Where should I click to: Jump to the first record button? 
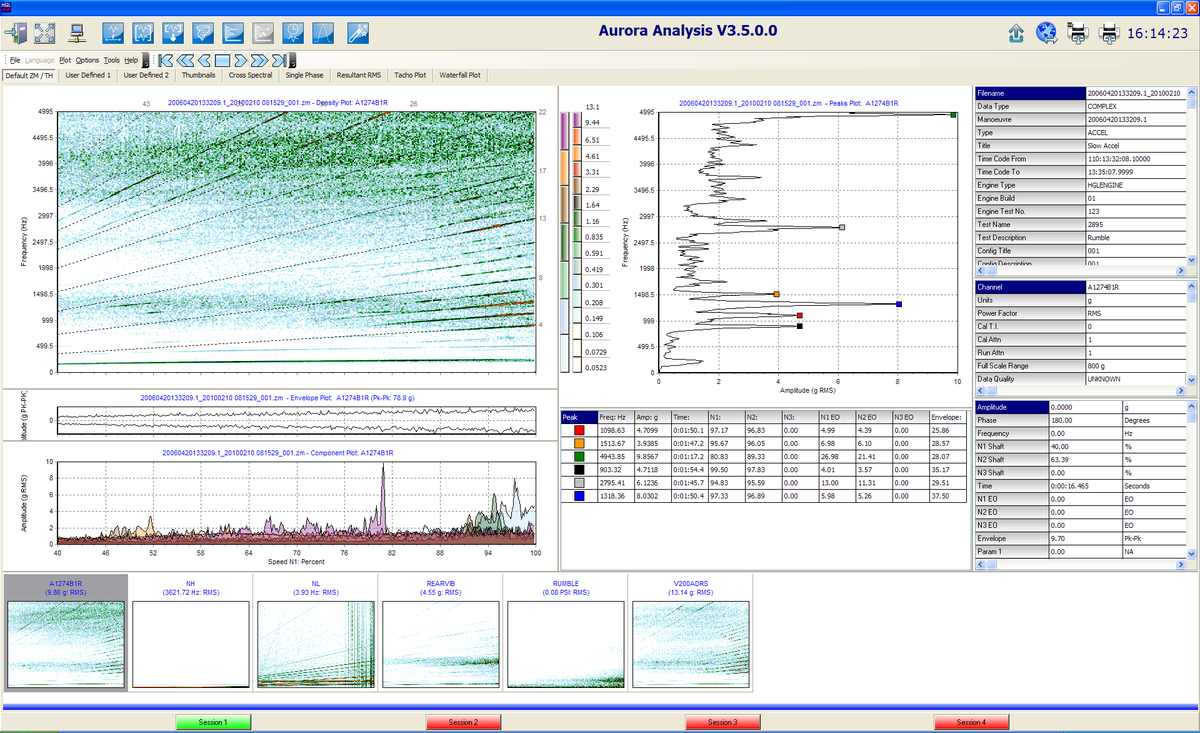[x=165, y=60]
